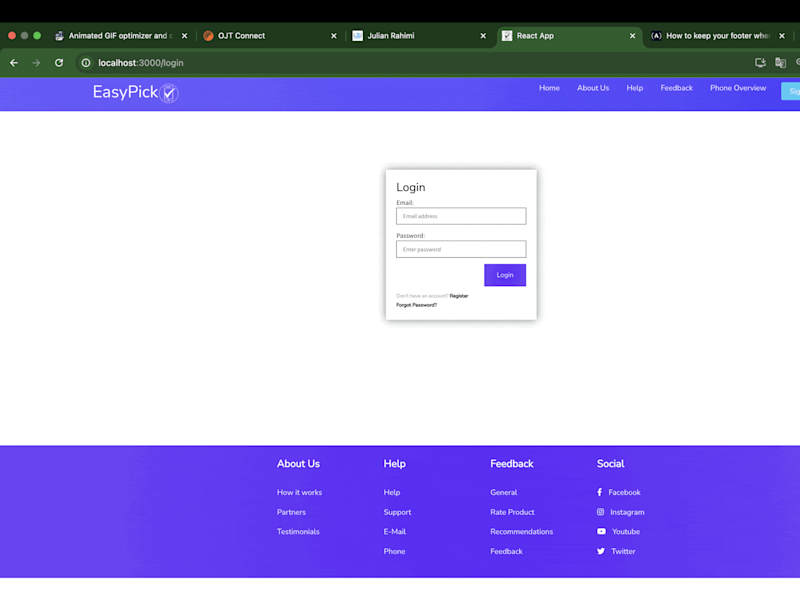This screenshot has height=600, width=800.
Task: Open the Youtube text link
Action: (x=626, y=532)
